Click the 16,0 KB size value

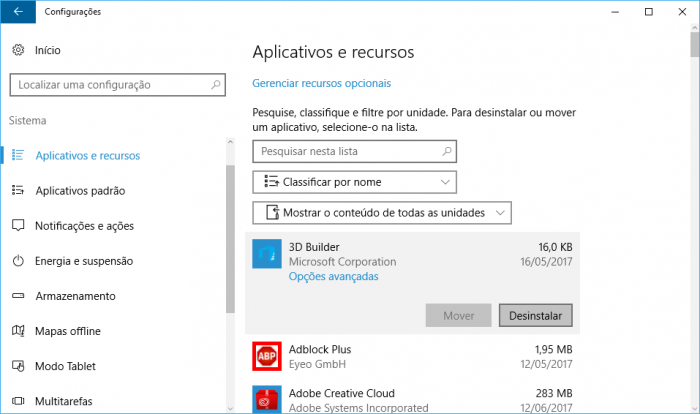[555, 247]
